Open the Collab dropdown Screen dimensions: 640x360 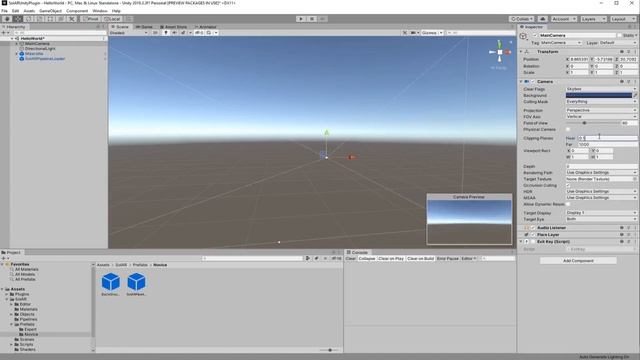click(x=521, y=19)
